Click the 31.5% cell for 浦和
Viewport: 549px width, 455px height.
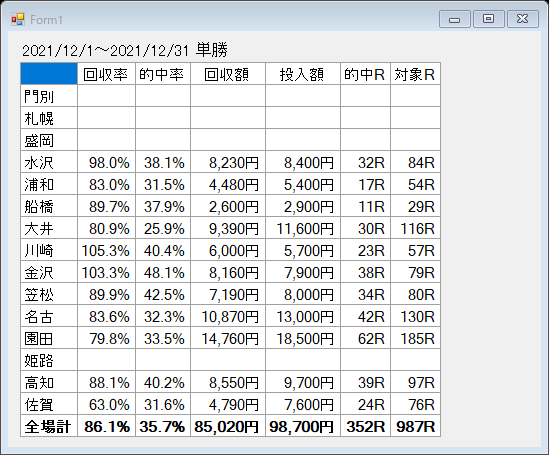[163, 184]
